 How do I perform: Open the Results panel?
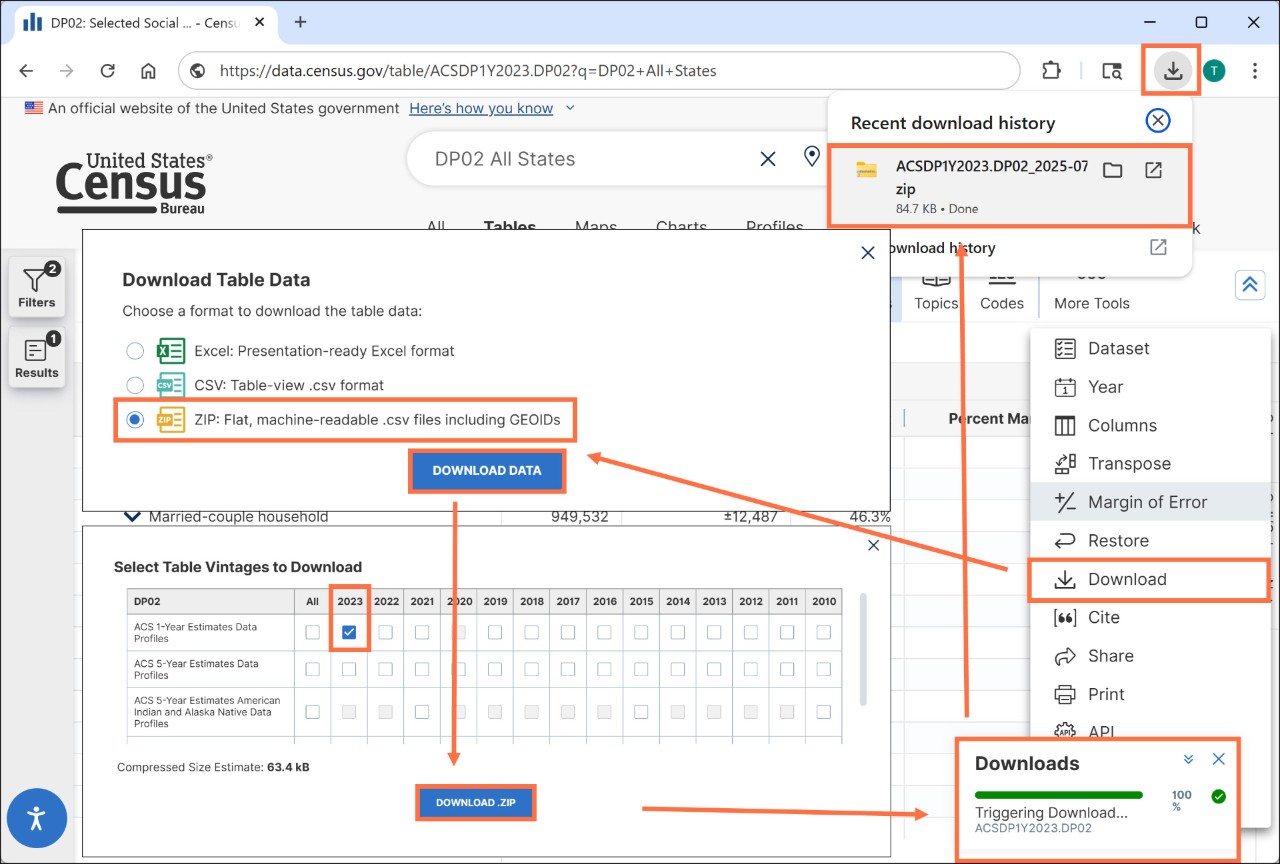pyautogui.click(x=37, y=357)
